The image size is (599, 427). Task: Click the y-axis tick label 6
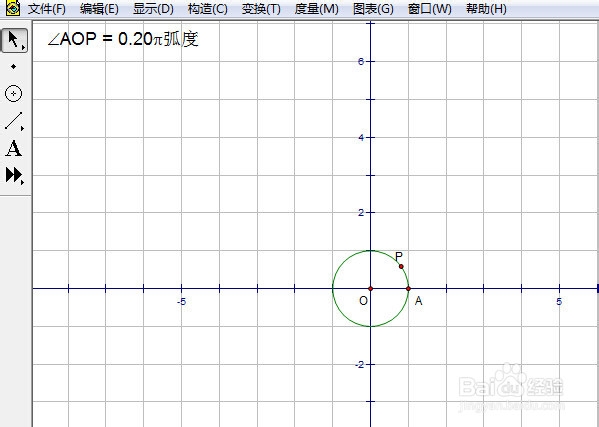tap(361, 61)
